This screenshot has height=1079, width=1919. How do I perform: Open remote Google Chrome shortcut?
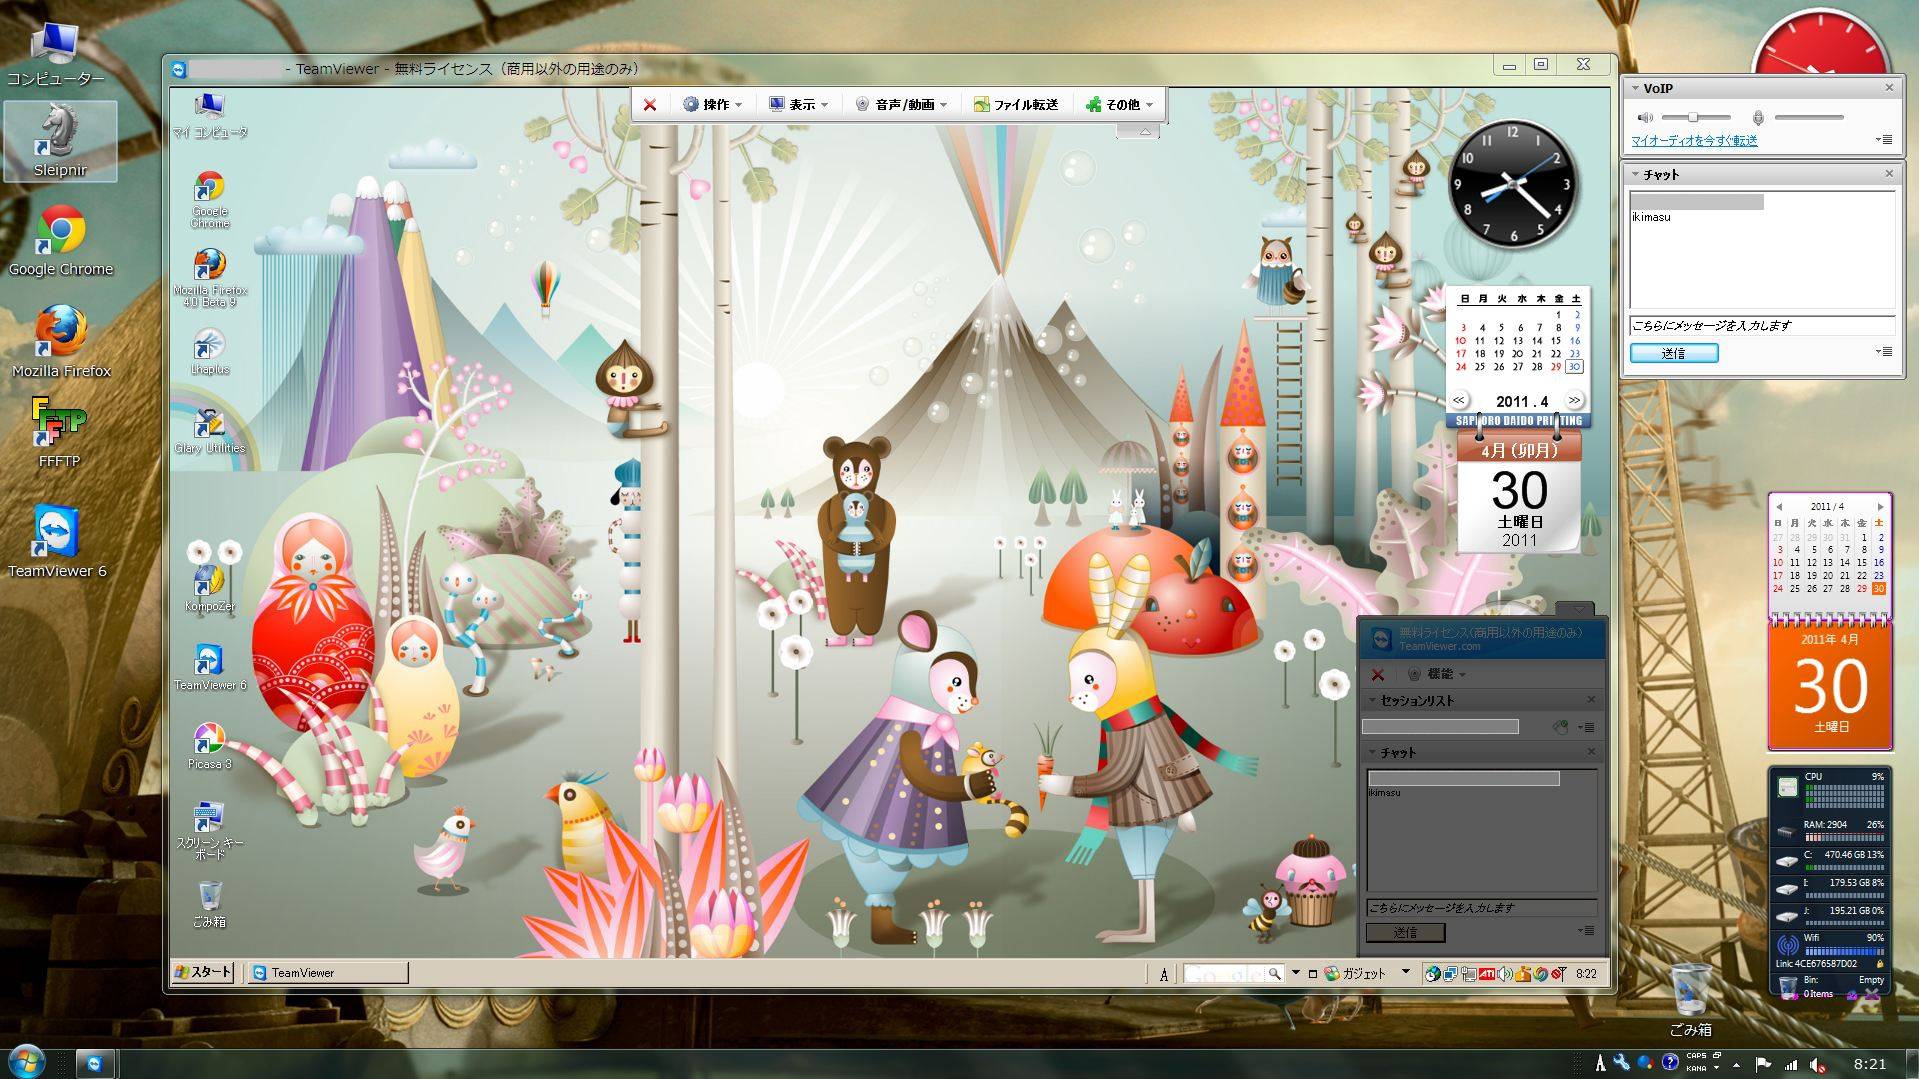click(x=209, y=200)
